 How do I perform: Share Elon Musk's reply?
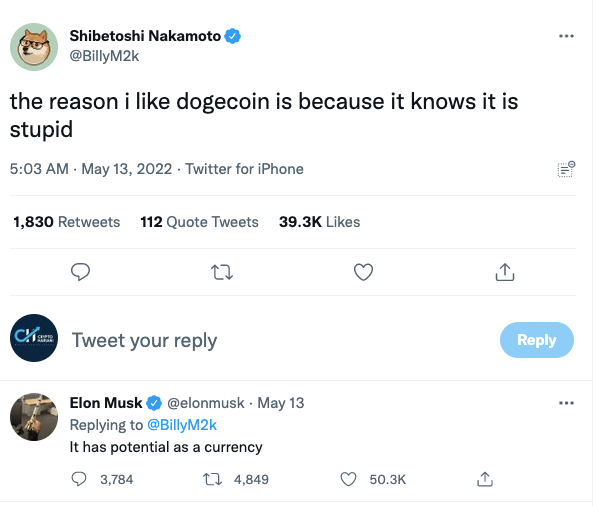485,479
